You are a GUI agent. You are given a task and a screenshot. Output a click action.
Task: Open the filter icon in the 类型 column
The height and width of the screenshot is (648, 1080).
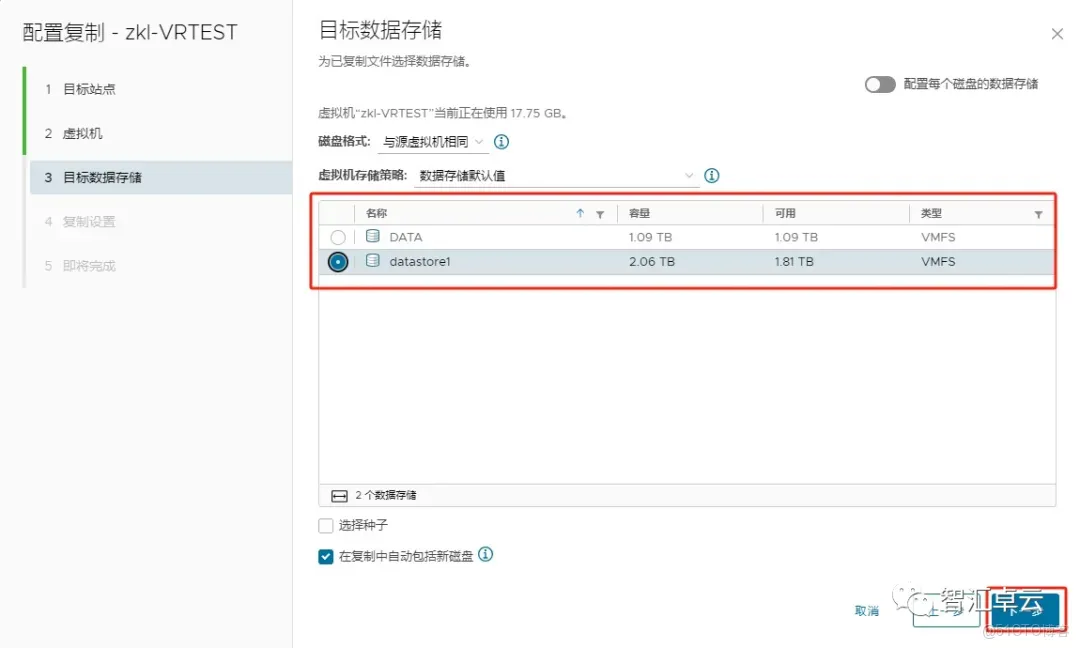1038,214
